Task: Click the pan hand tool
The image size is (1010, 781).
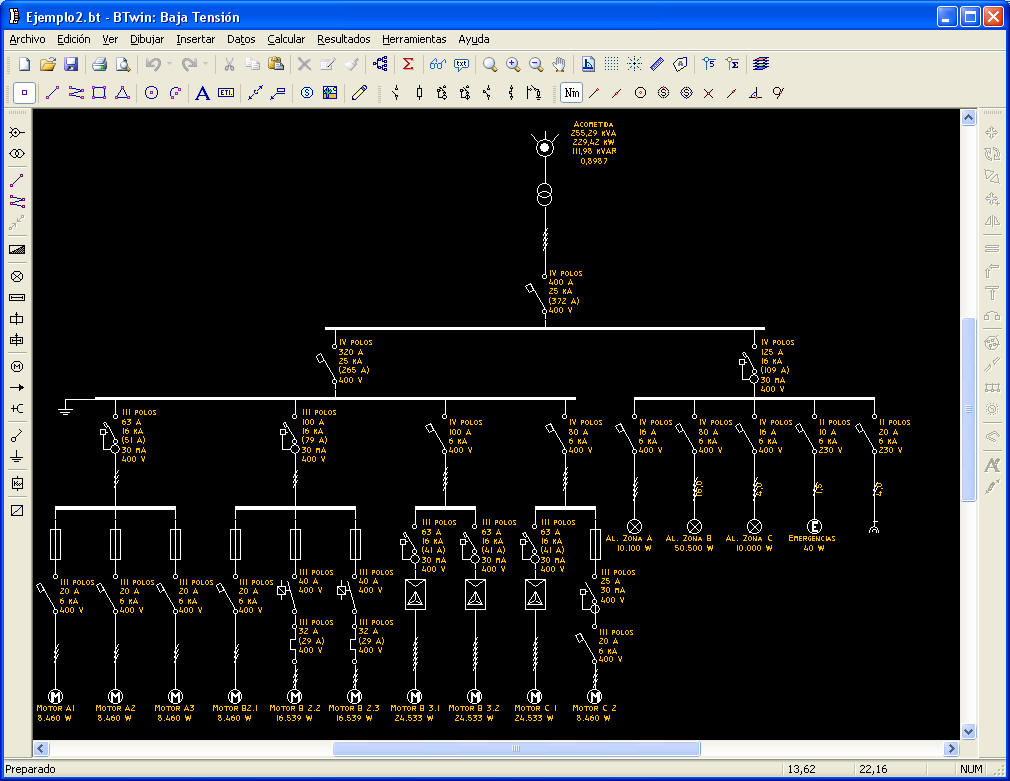Action: click(559, 64)
